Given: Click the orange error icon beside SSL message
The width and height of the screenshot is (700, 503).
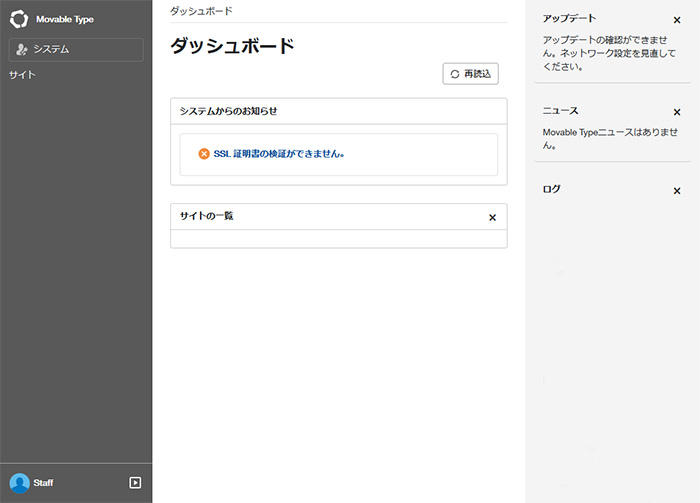Looking at the screenshot, I should 204,154.
